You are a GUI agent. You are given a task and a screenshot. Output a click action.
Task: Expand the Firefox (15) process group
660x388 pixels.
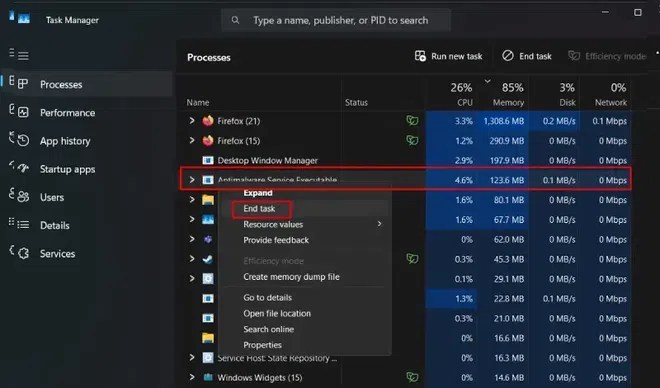coord(192,140)
